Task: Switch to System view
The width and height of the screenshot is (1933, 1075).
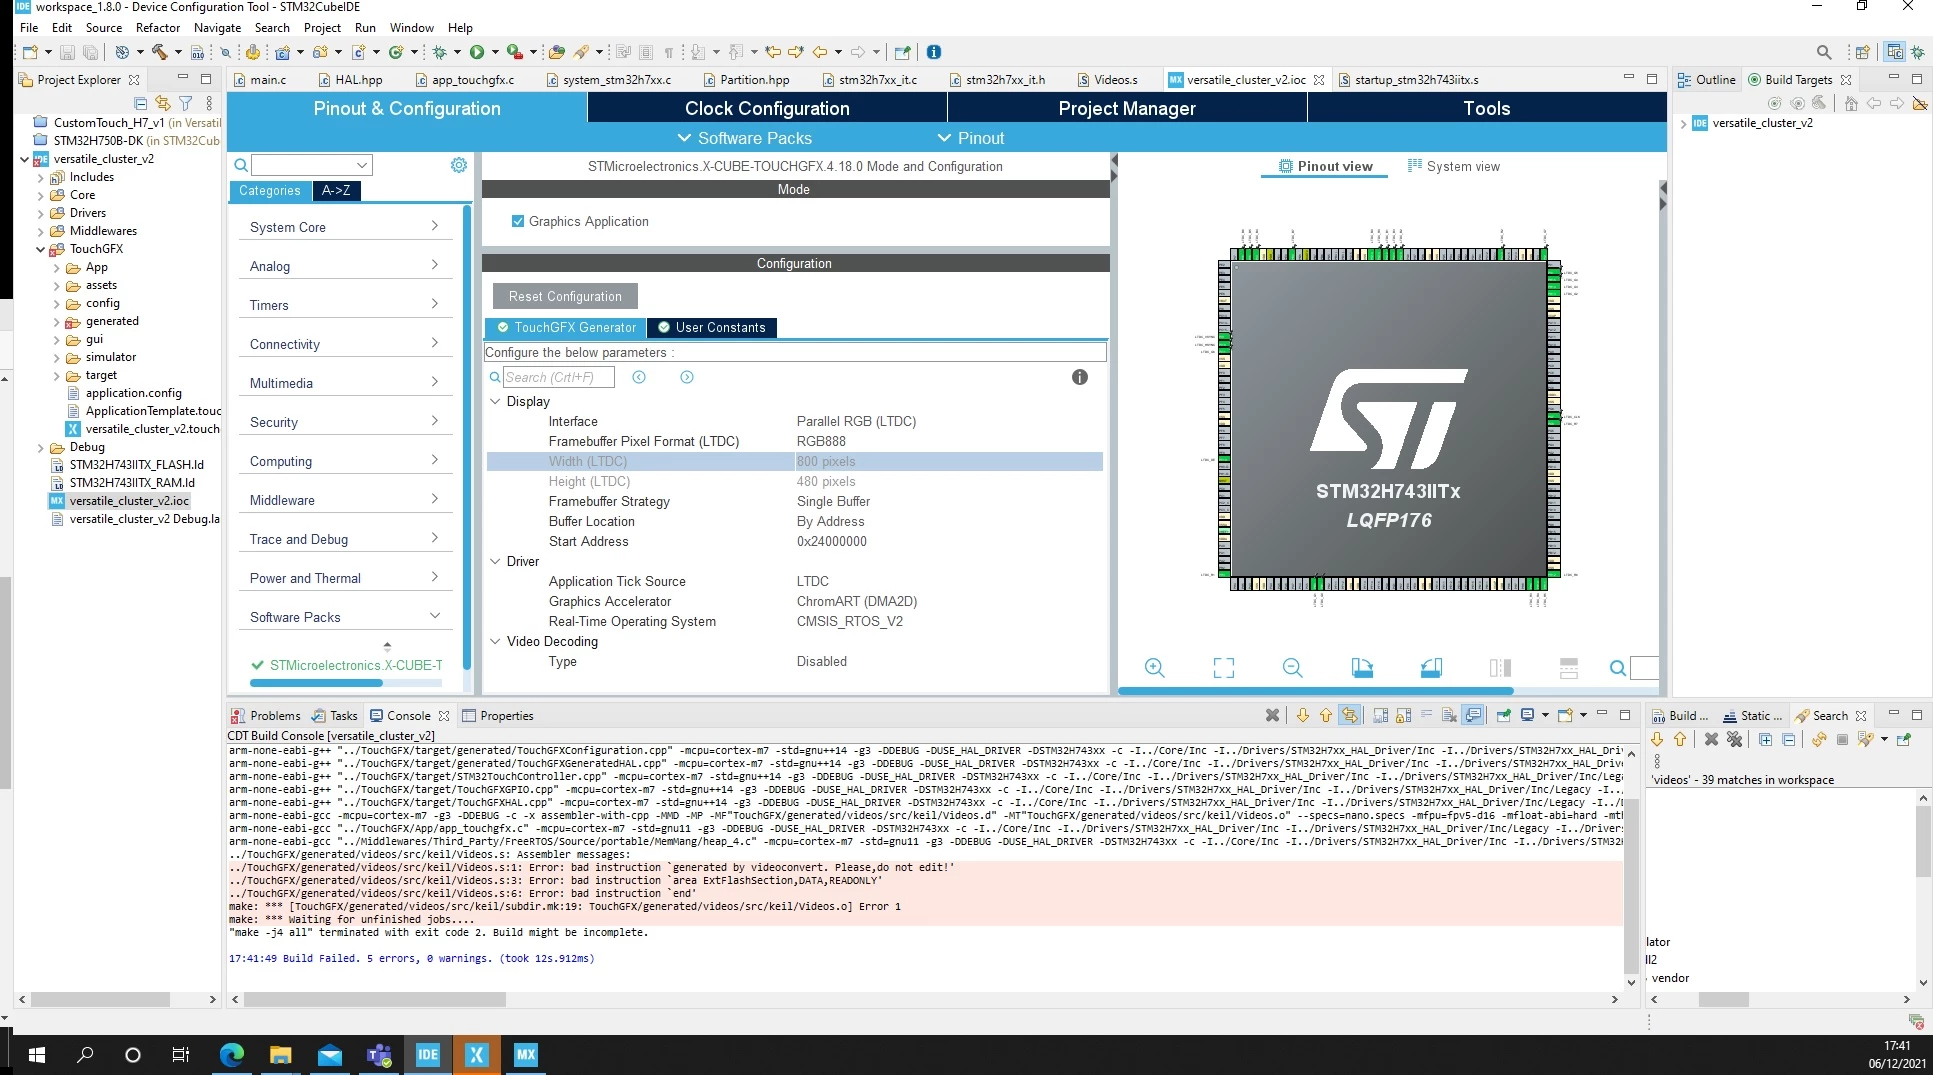Action: click(x=1453, y=166)
